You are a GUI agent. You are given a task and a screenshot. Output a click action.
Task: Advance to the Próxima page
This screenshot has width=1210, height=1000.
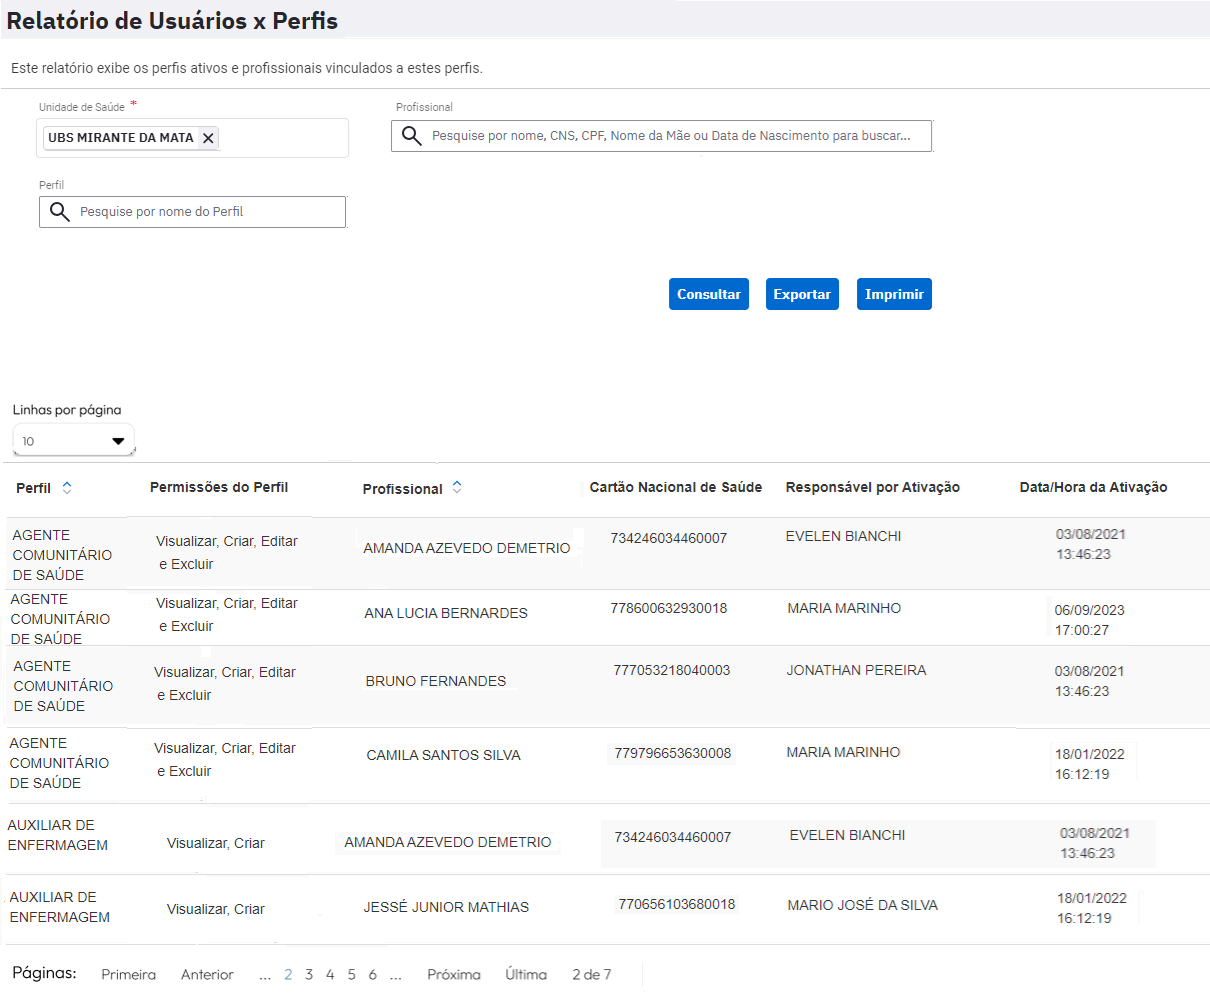coord(454,973)
